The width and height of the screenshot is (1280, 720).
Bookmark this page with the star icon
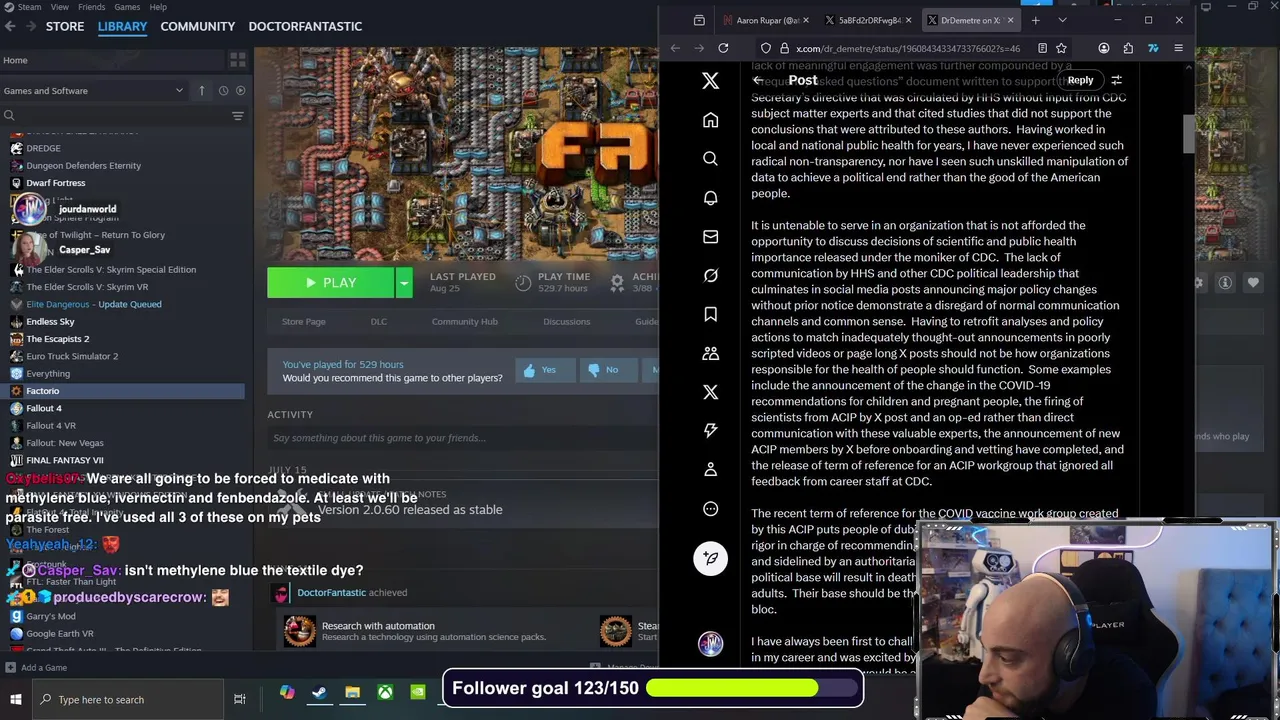(x=1061, y=48)
